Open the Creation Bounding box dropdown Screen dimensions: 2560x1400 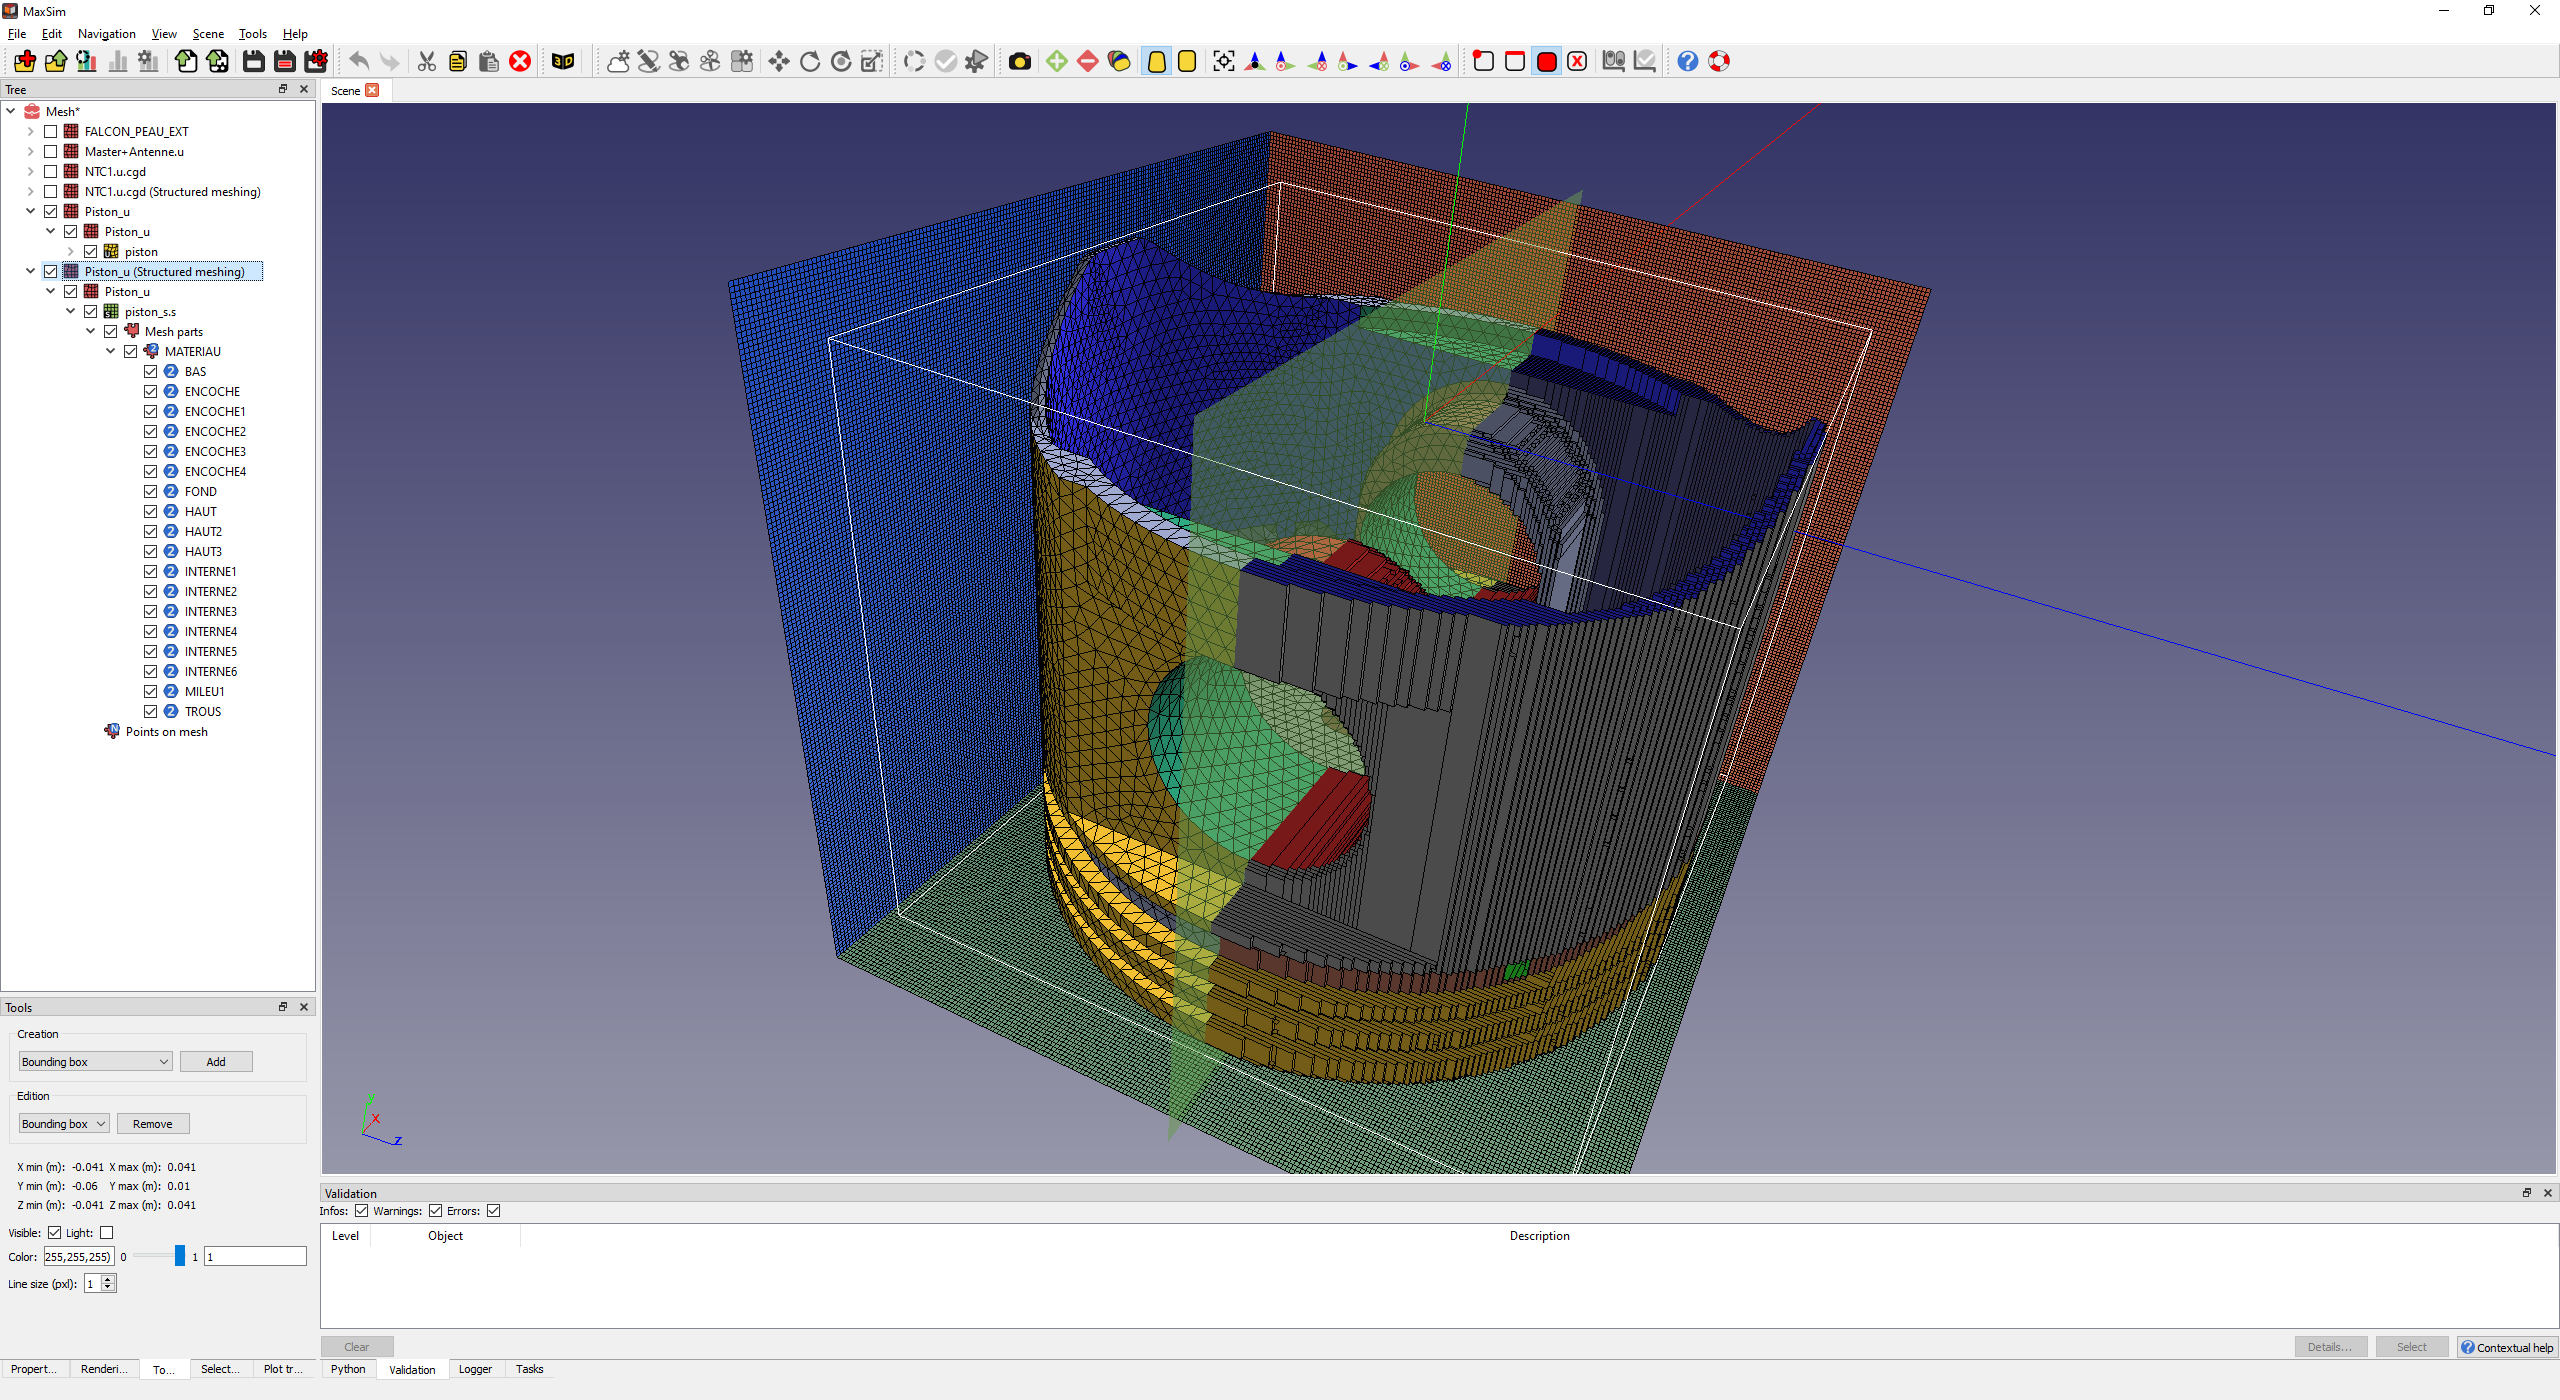[x=95, y=1062]
